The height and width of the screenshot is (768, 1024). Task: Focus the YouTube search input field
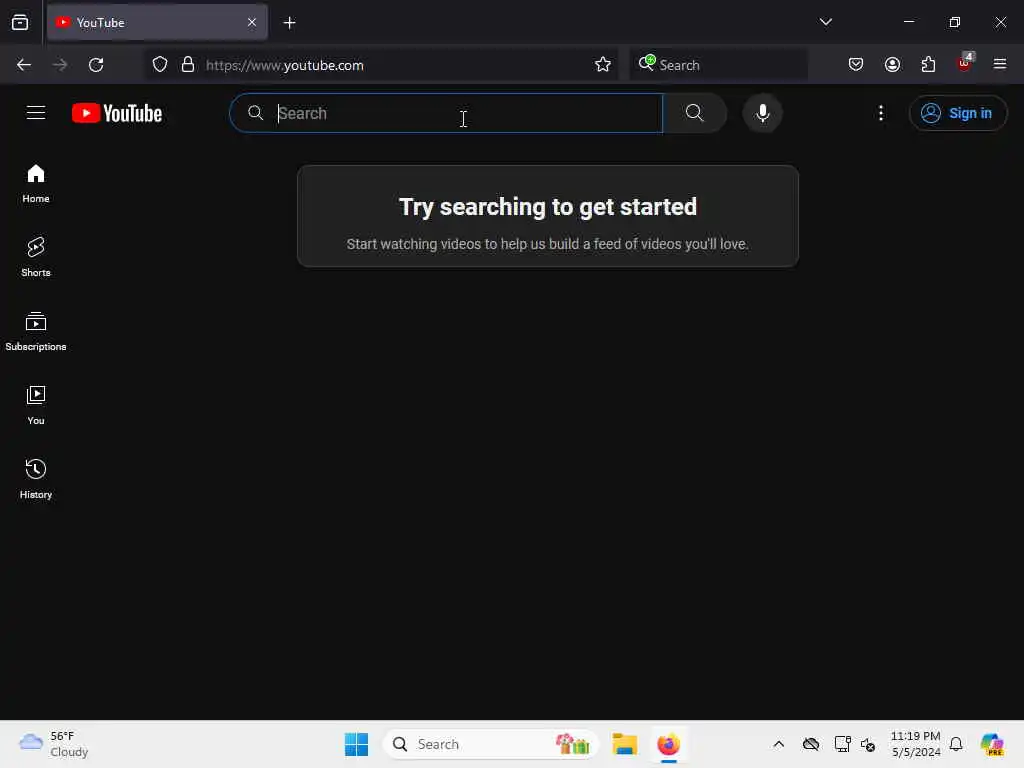click(x=447, y=113)
